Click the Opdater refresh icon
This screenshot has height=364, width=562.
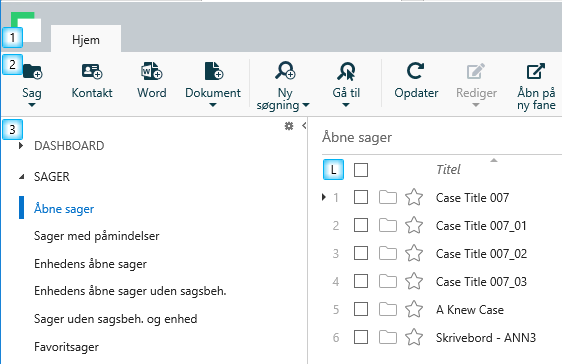415,71
